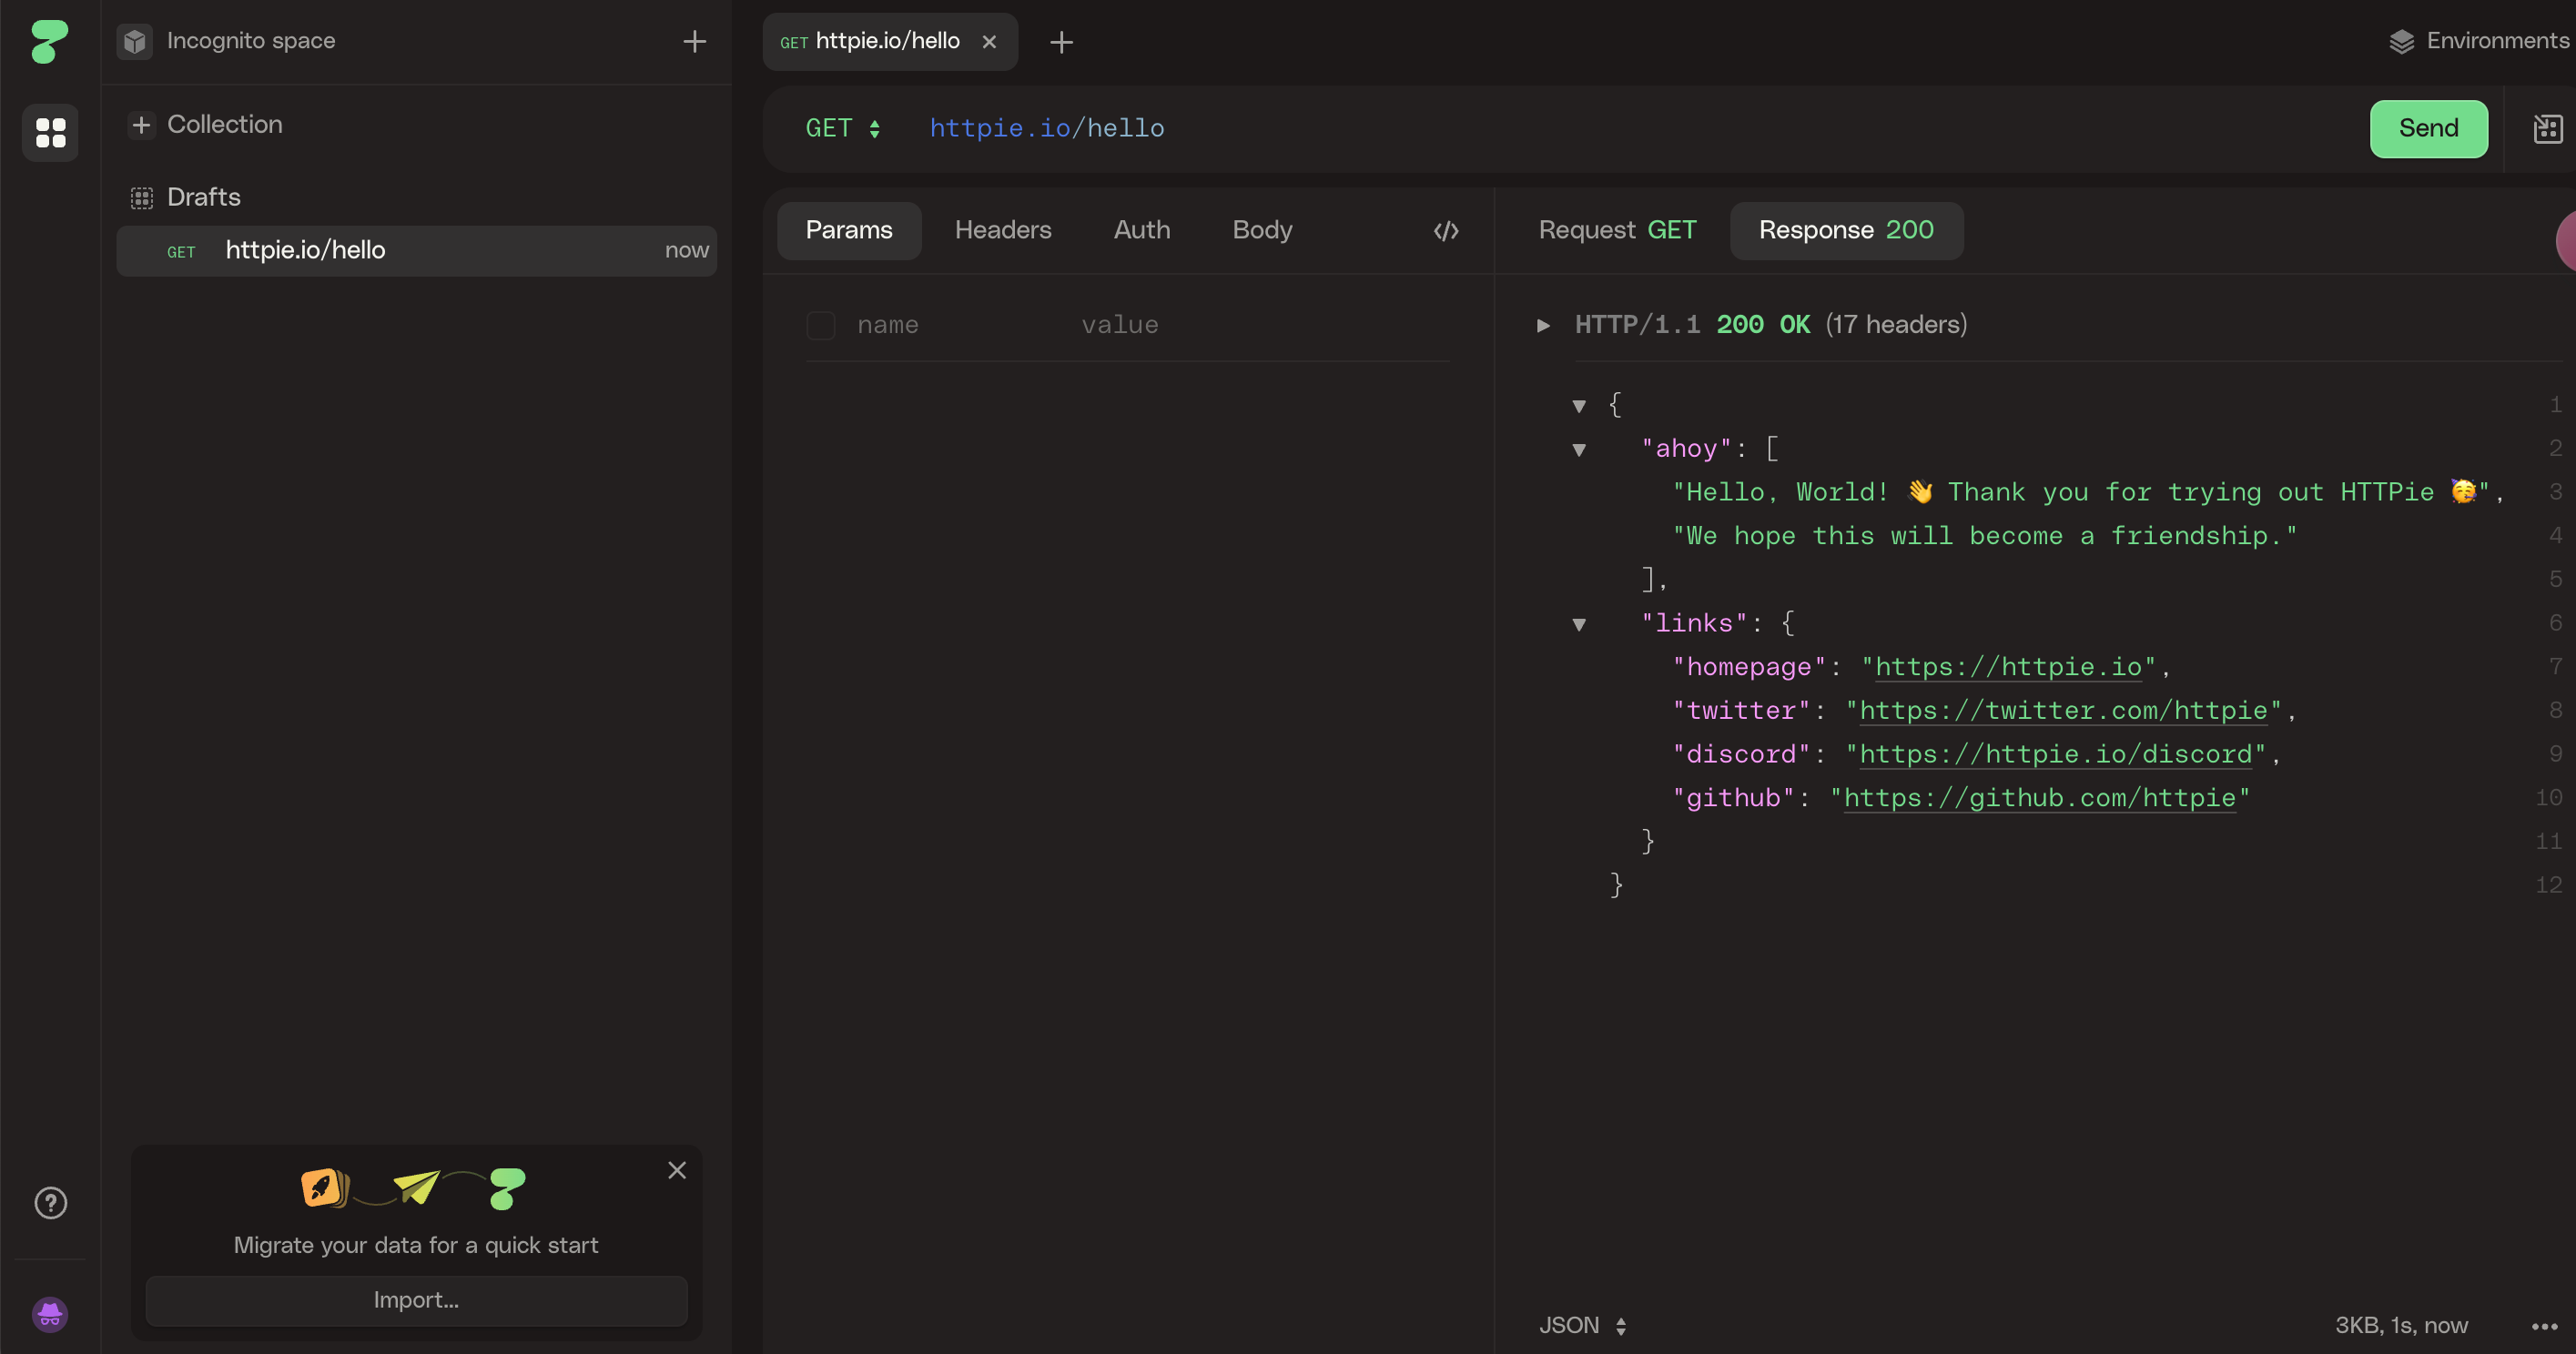
Task: Click the Incognito space cube icon
Action: pos(135,41)
